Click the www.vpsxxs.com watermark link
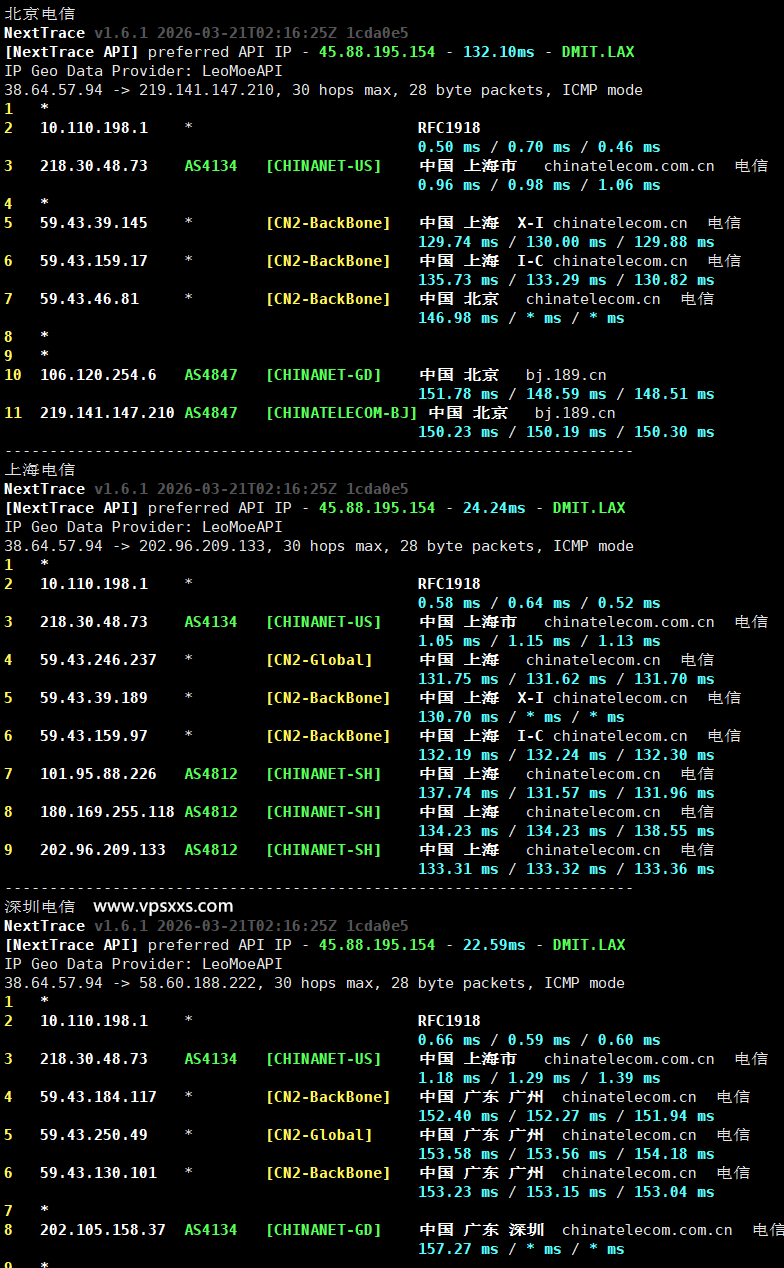Screen dimensions: 784x1268 tap(163, 907)
